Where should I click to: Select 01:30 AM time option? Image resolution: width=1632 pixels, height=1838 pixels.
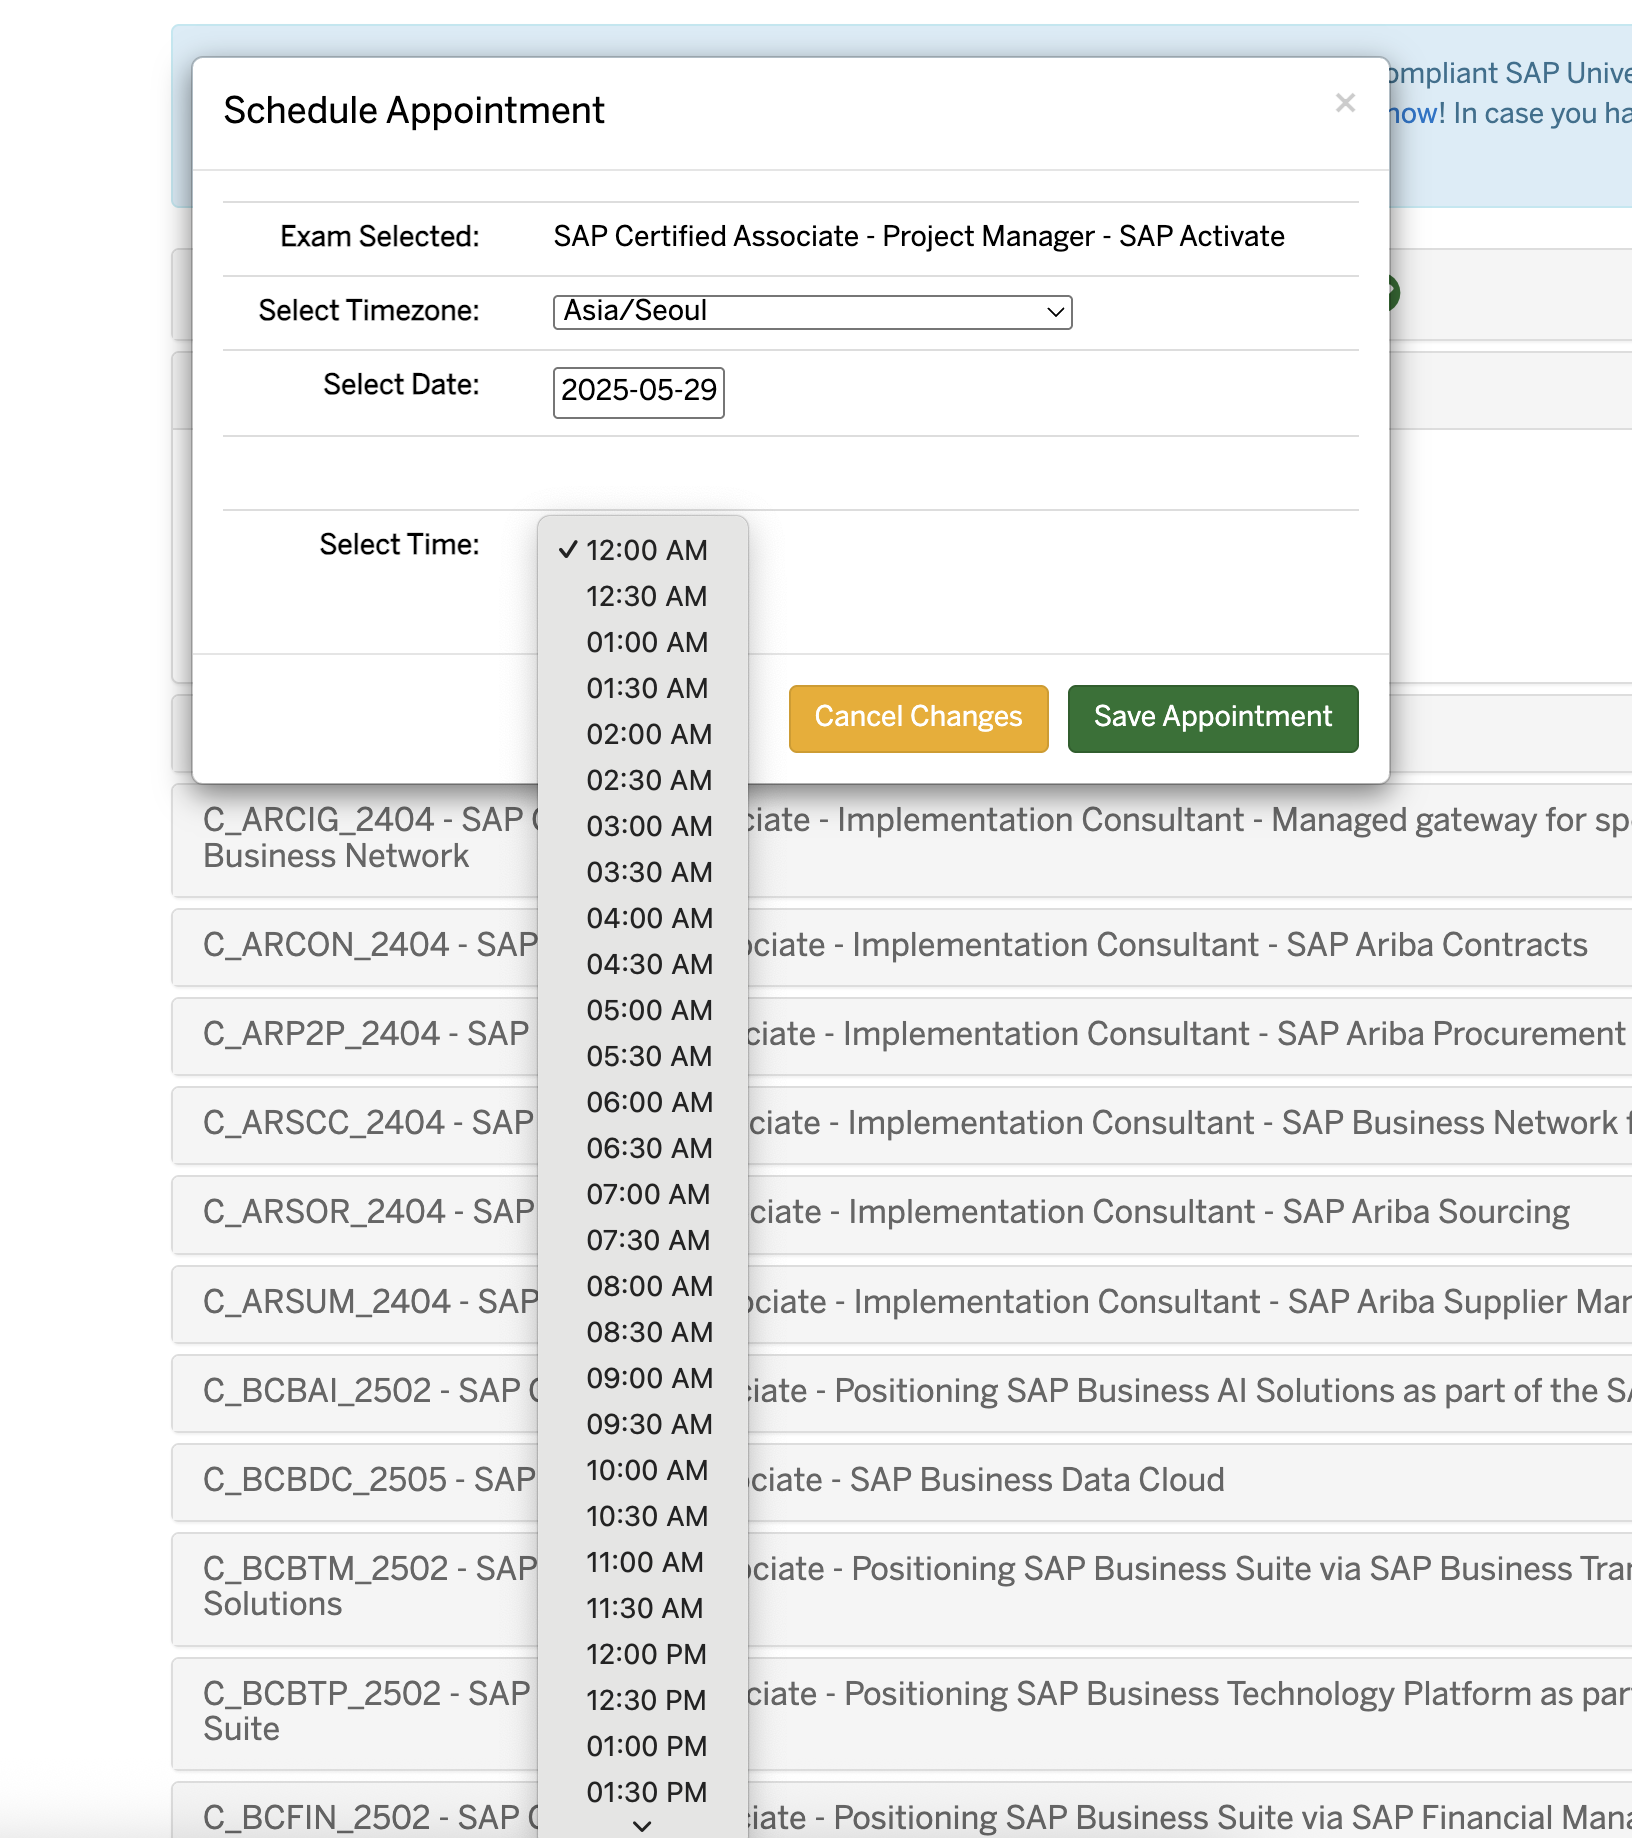click(x=643, y=688)
